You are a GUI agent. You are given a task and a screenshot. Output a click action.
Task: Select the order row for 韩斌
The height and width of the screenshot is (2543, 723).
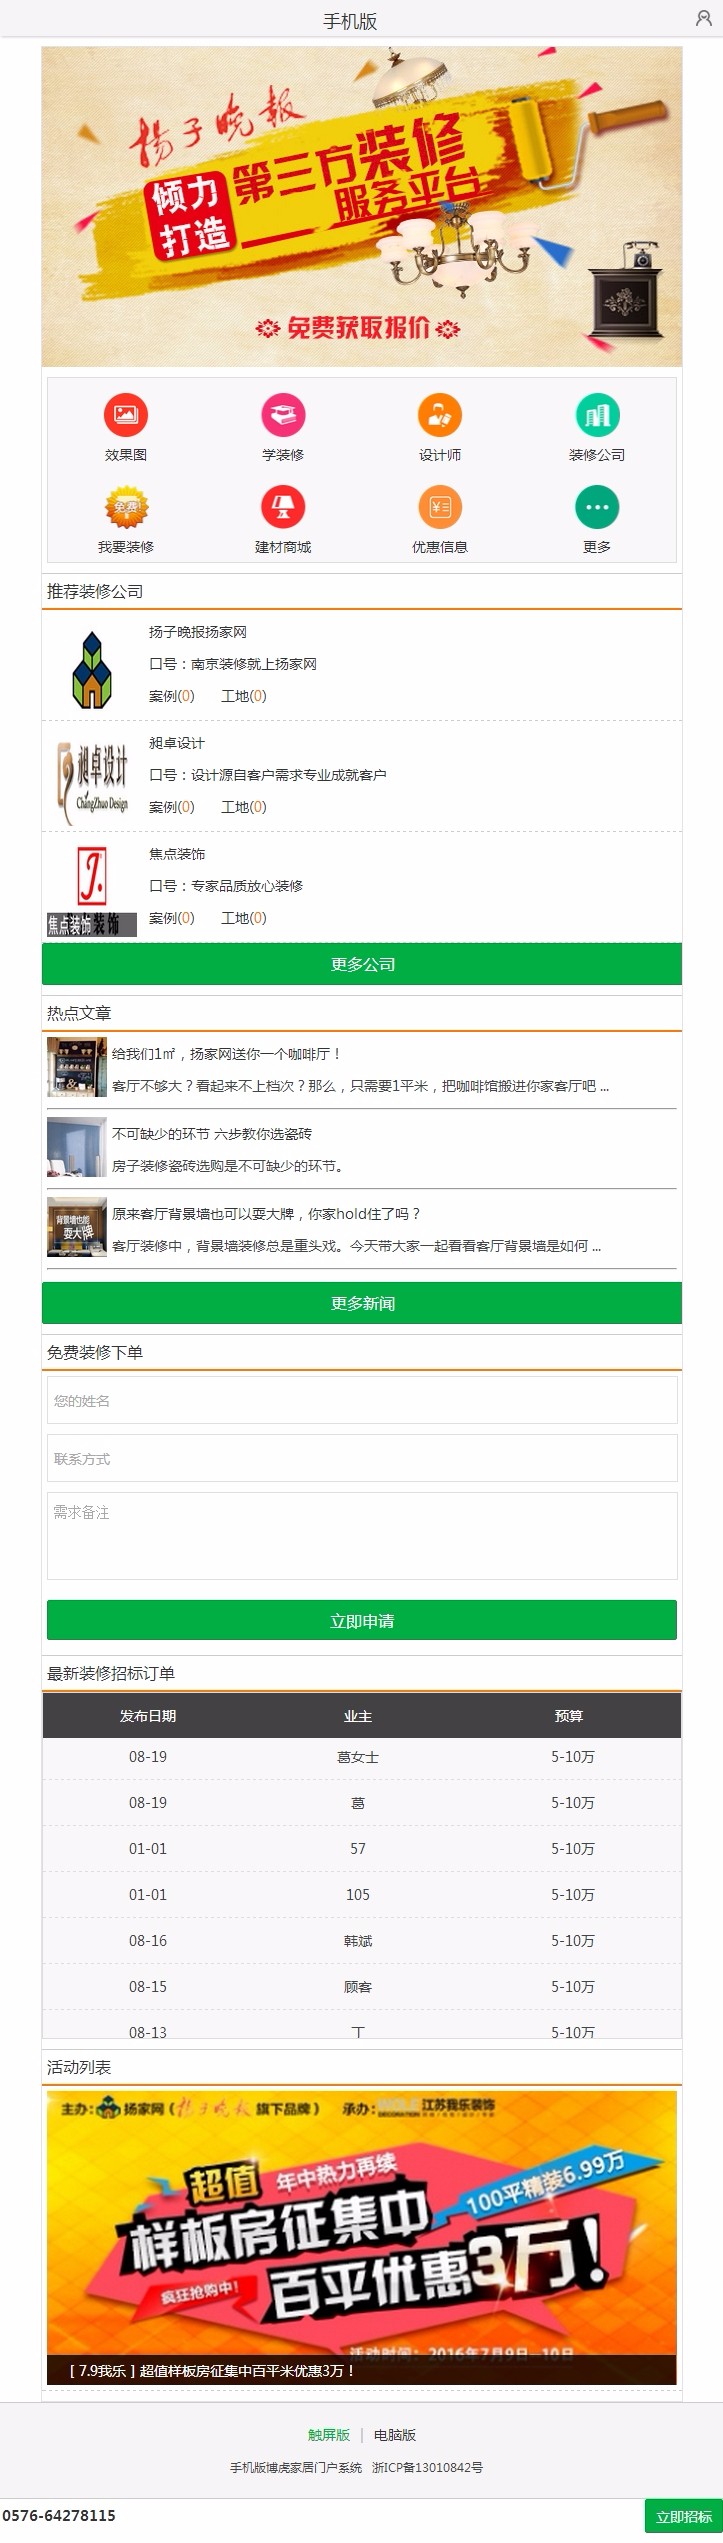(x=362, y=1941)
